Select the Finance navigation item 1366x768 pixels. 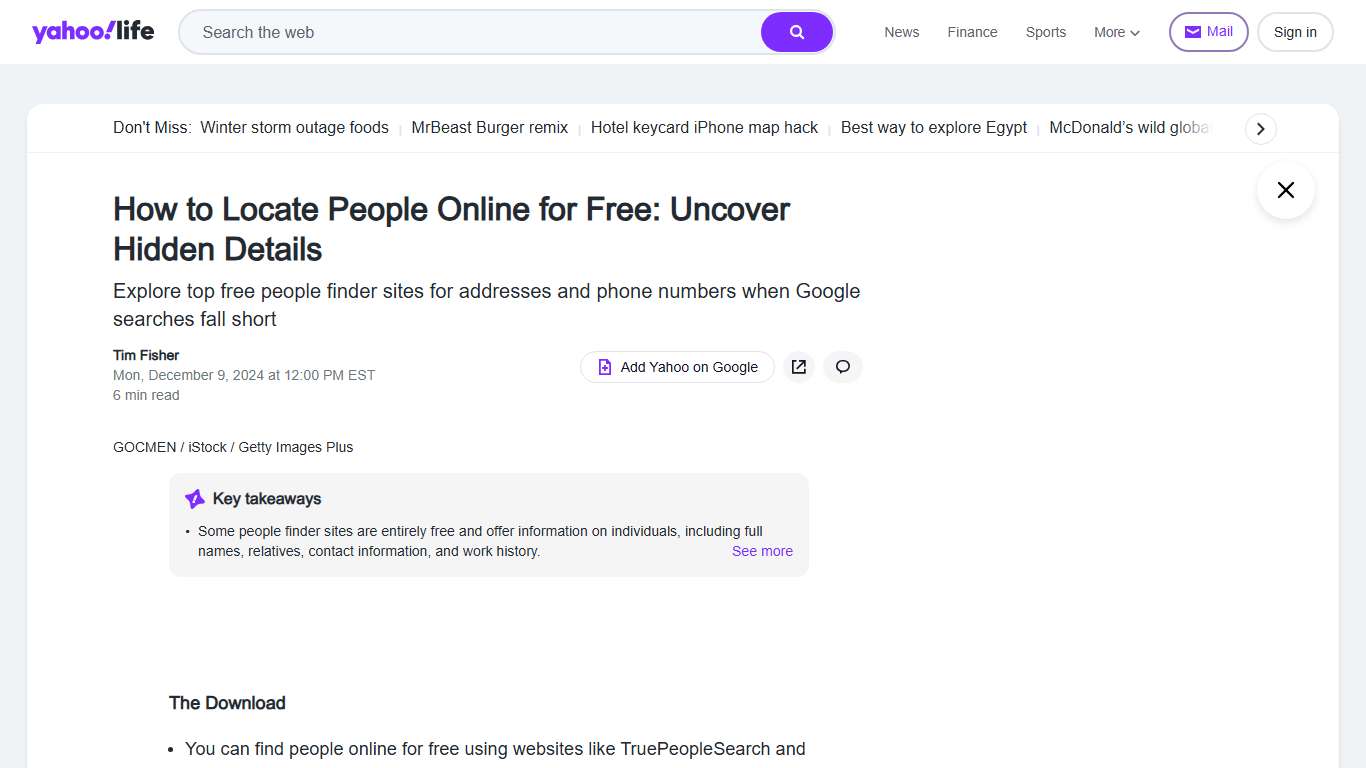972,32
